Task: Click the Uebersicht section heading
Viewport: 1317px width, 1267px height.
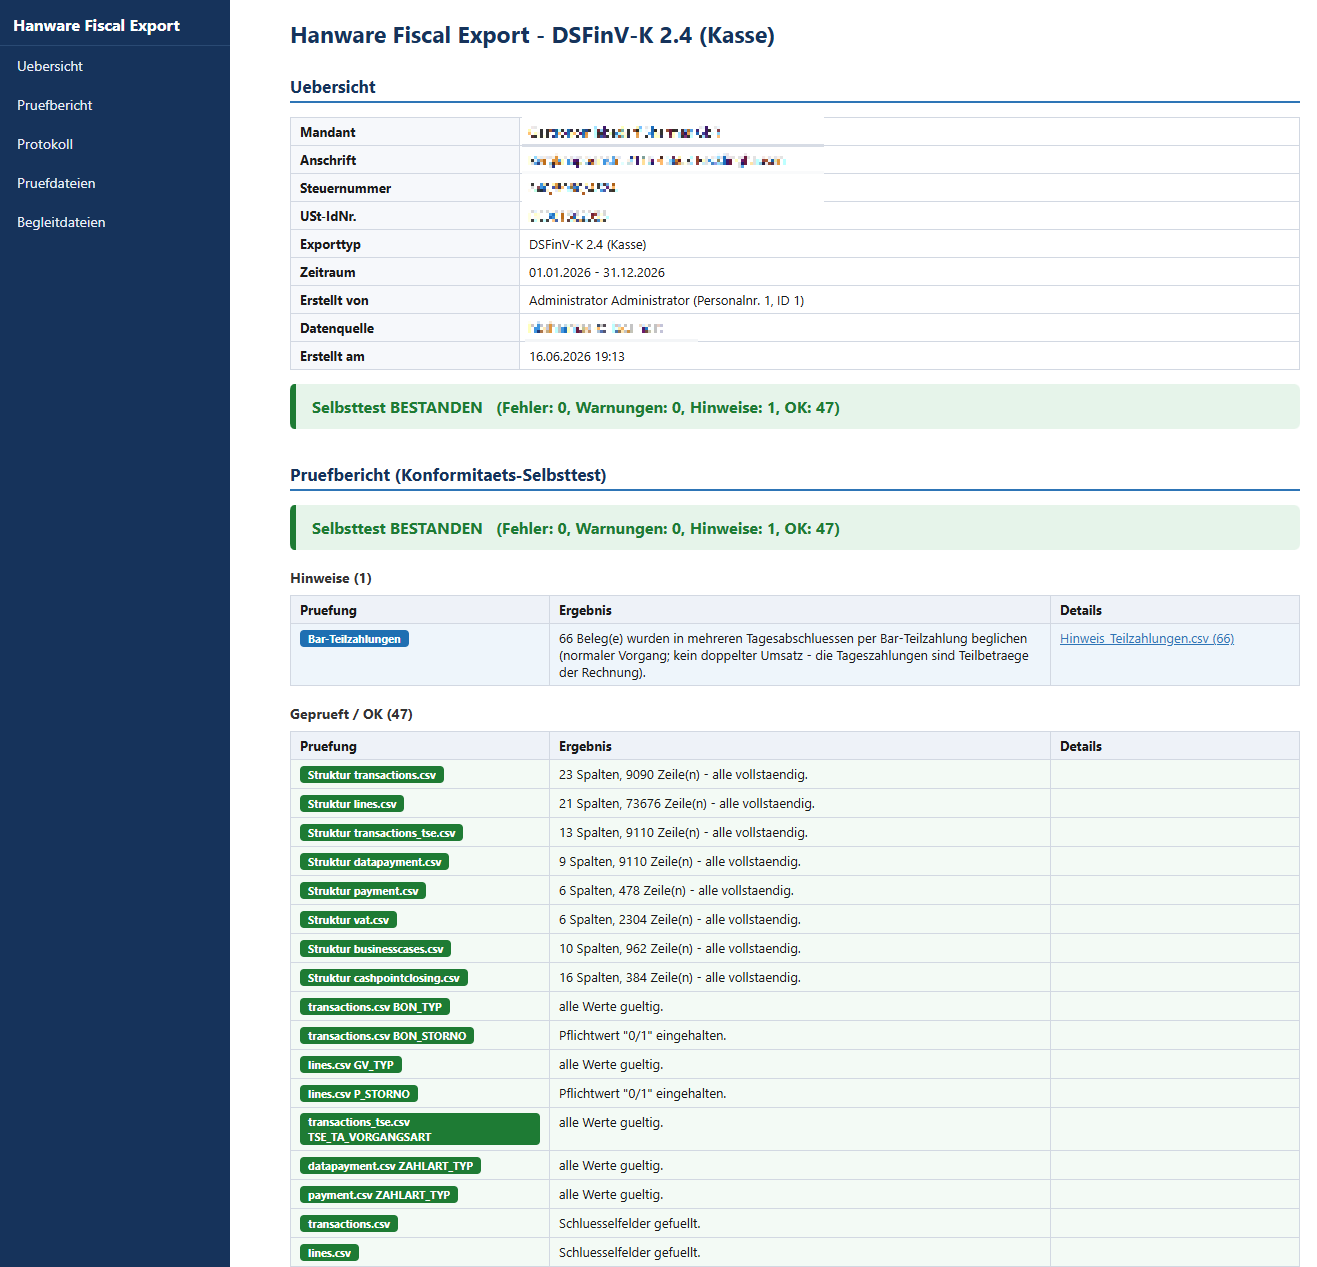Action: pos(333,87)
